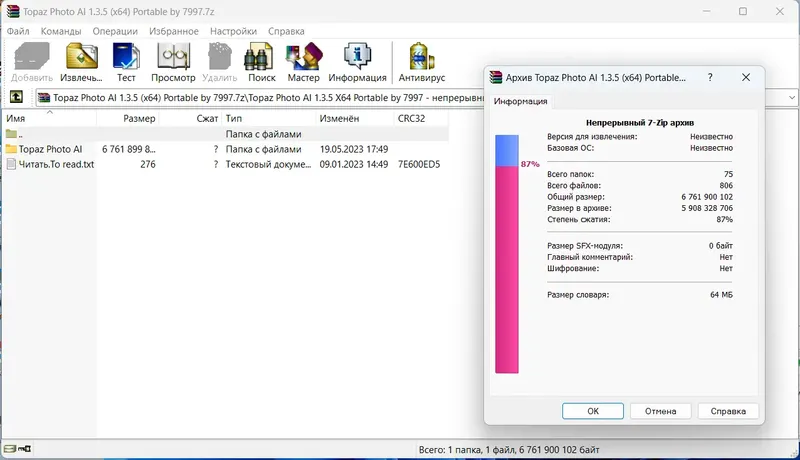Image resolution: width=800 pixels, height=460 pixels.
Task: Select the Информация tab in dialog
Action: (520, 101)
